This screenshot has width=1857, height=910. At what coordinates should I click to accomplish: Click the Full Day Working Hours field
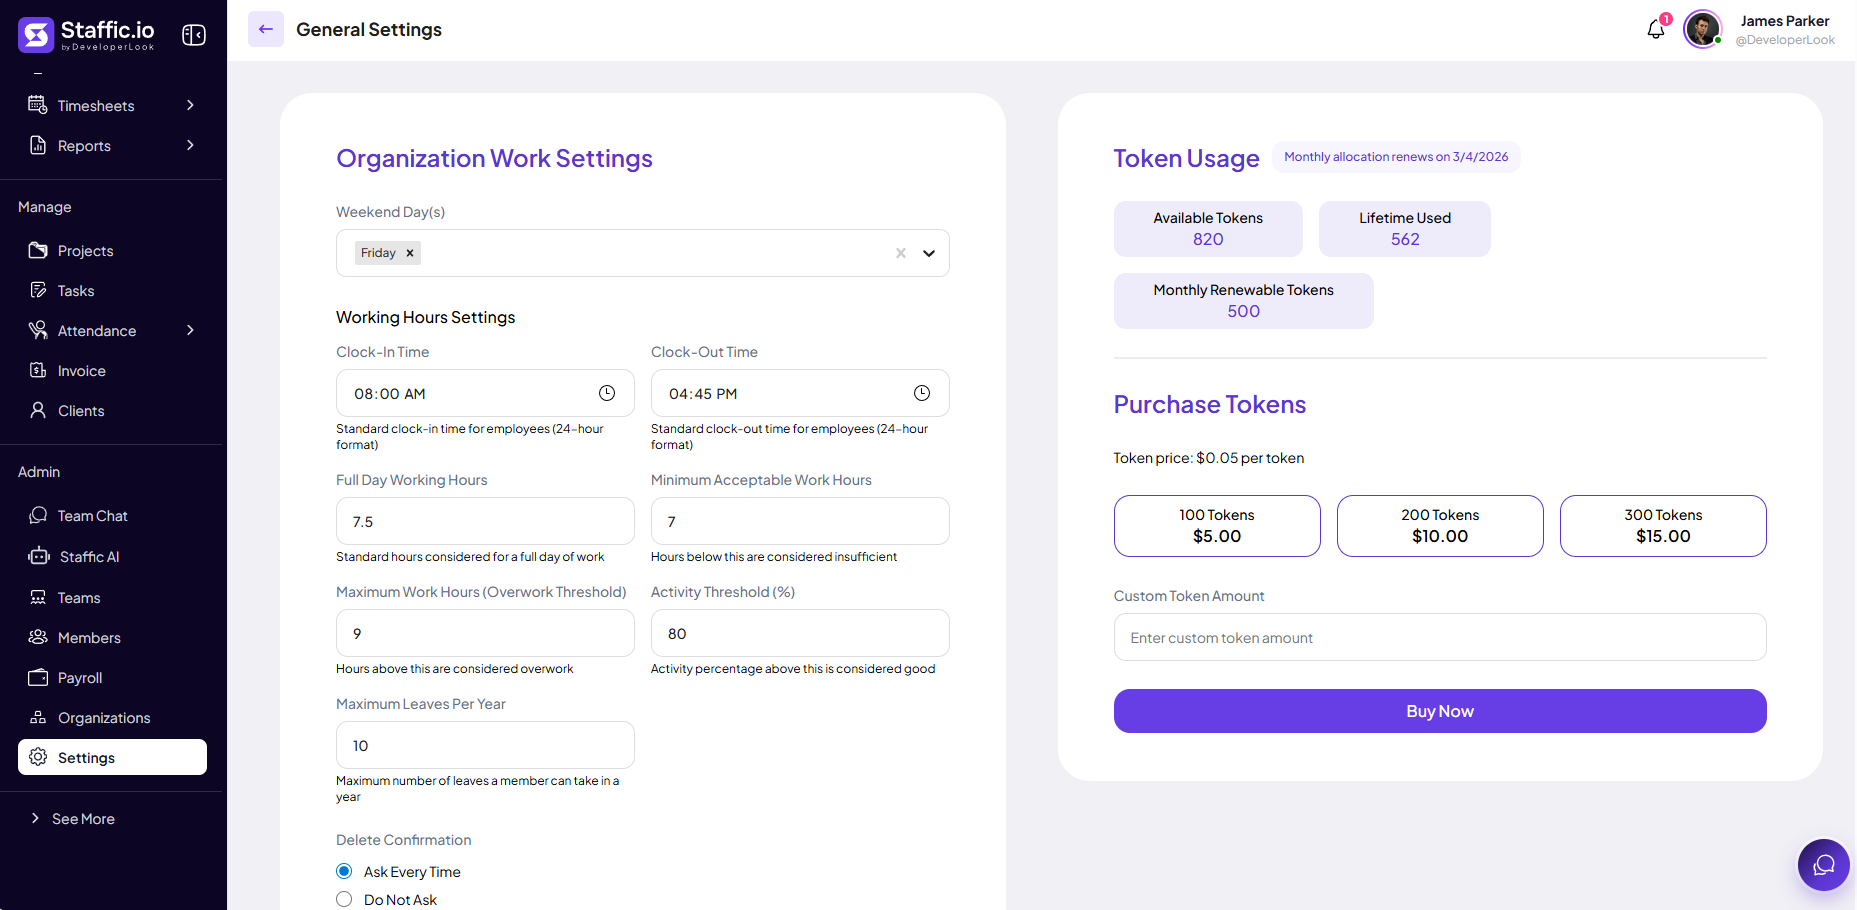485,521
